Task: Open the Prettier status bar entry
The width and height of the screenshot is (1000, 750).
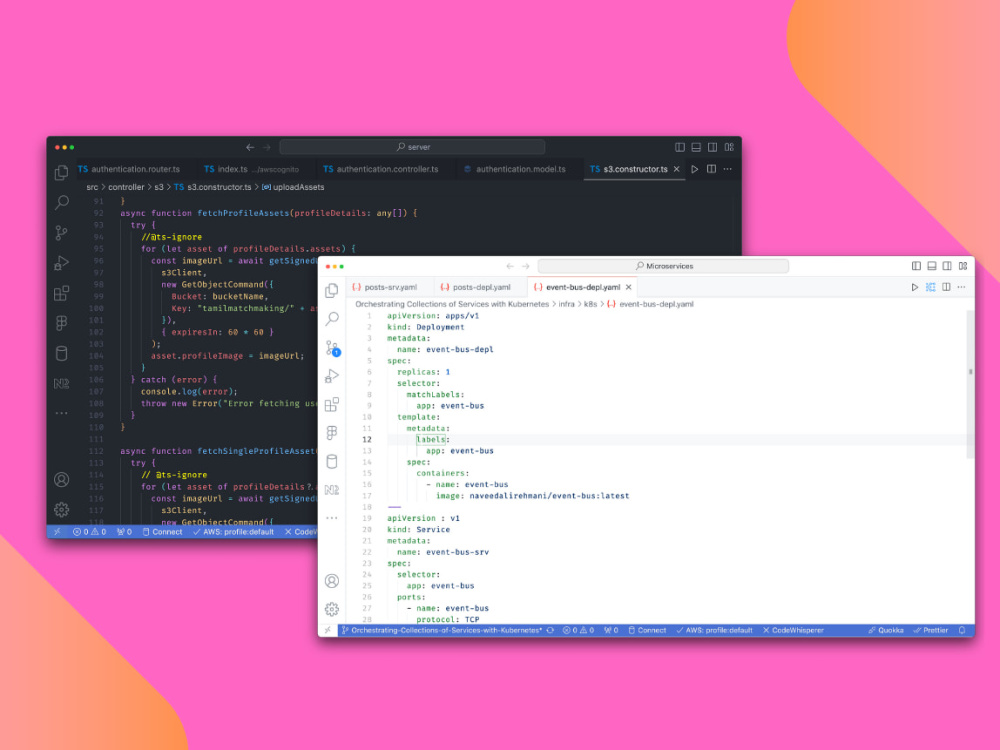Action: click(x=930, y=630)
